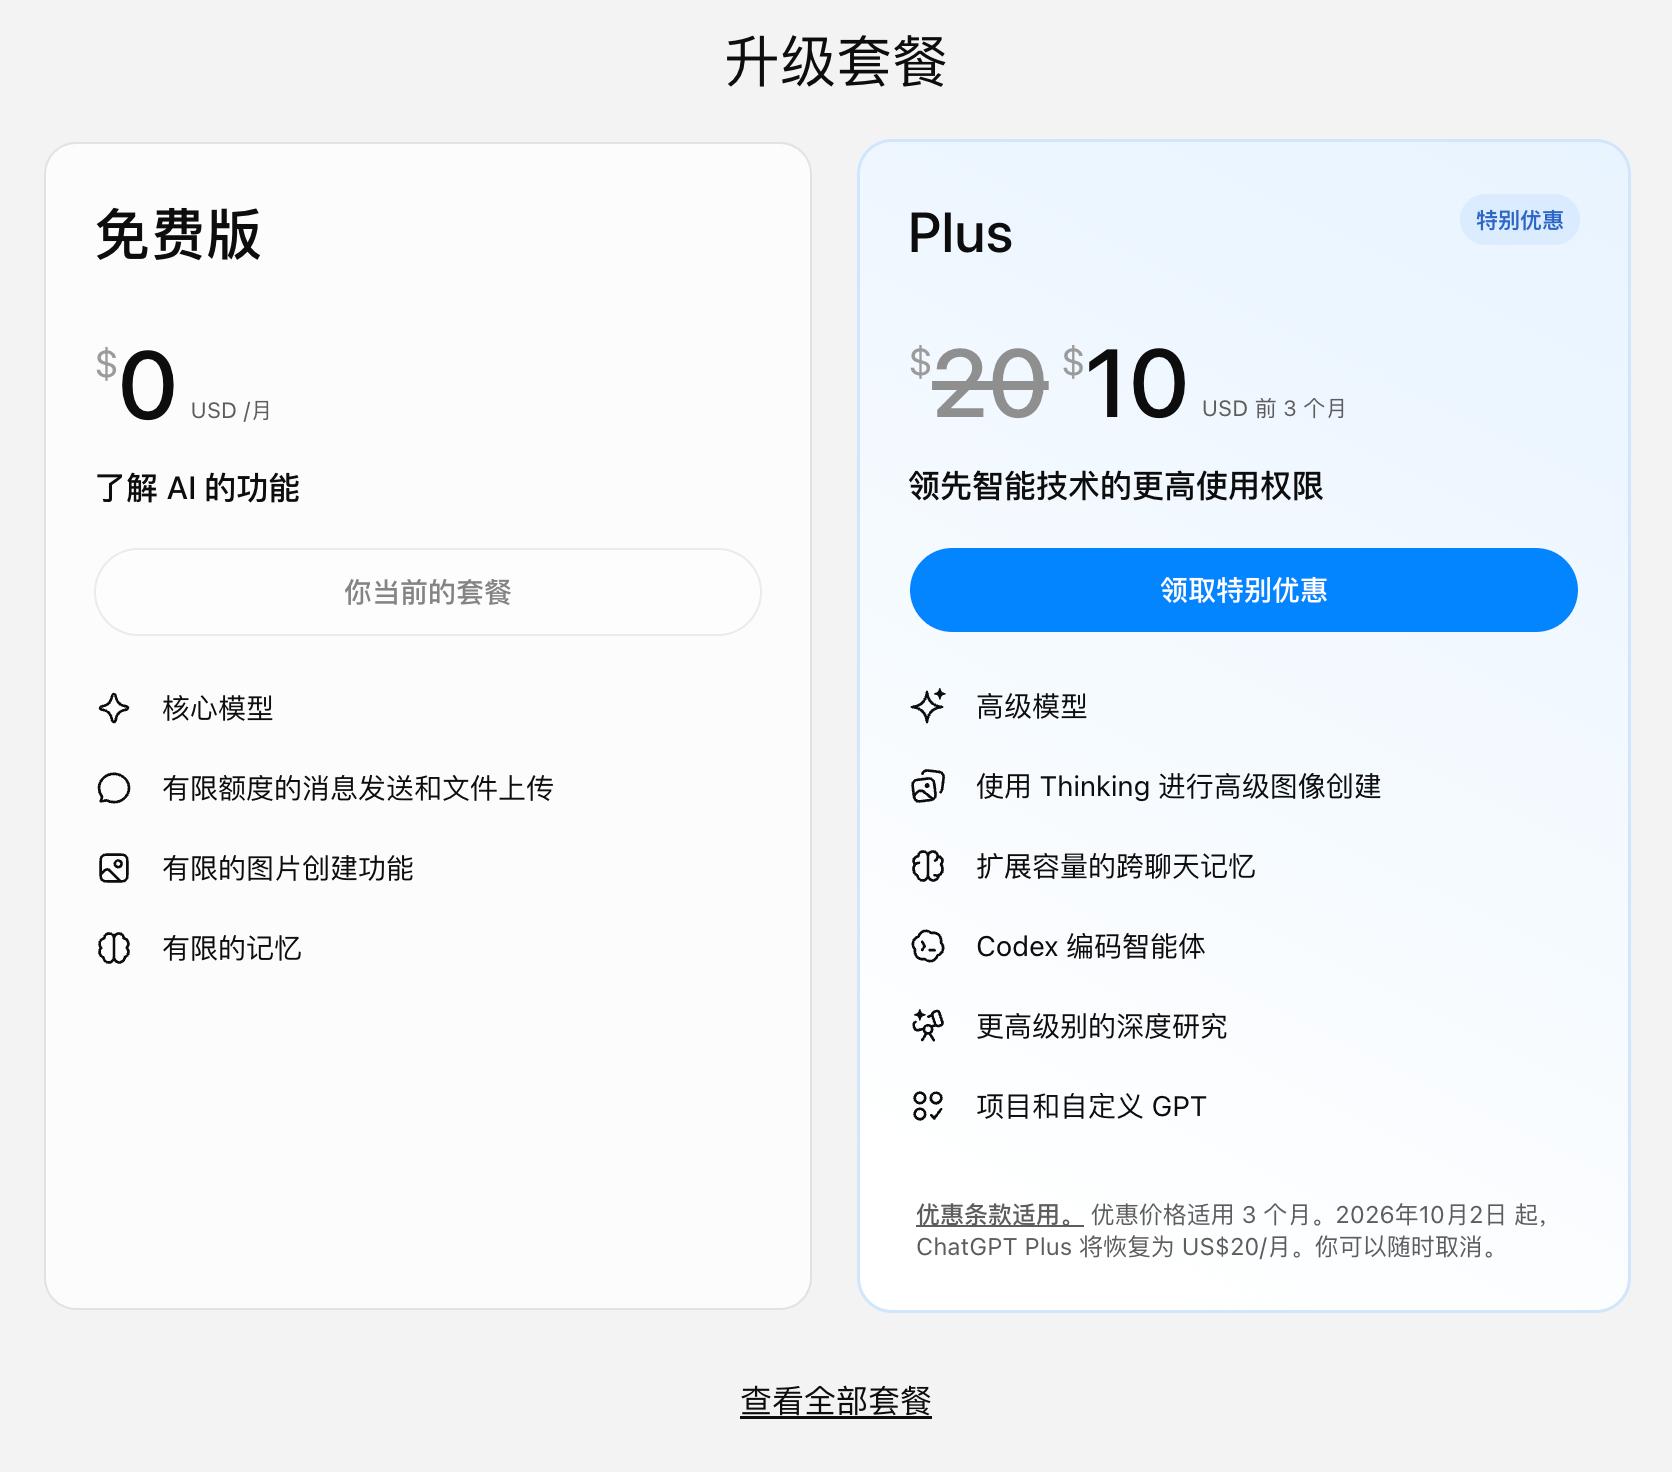Click the 了解 AI 的功能 tagline
This screenshot has width=1672, height=1472.
197,488
